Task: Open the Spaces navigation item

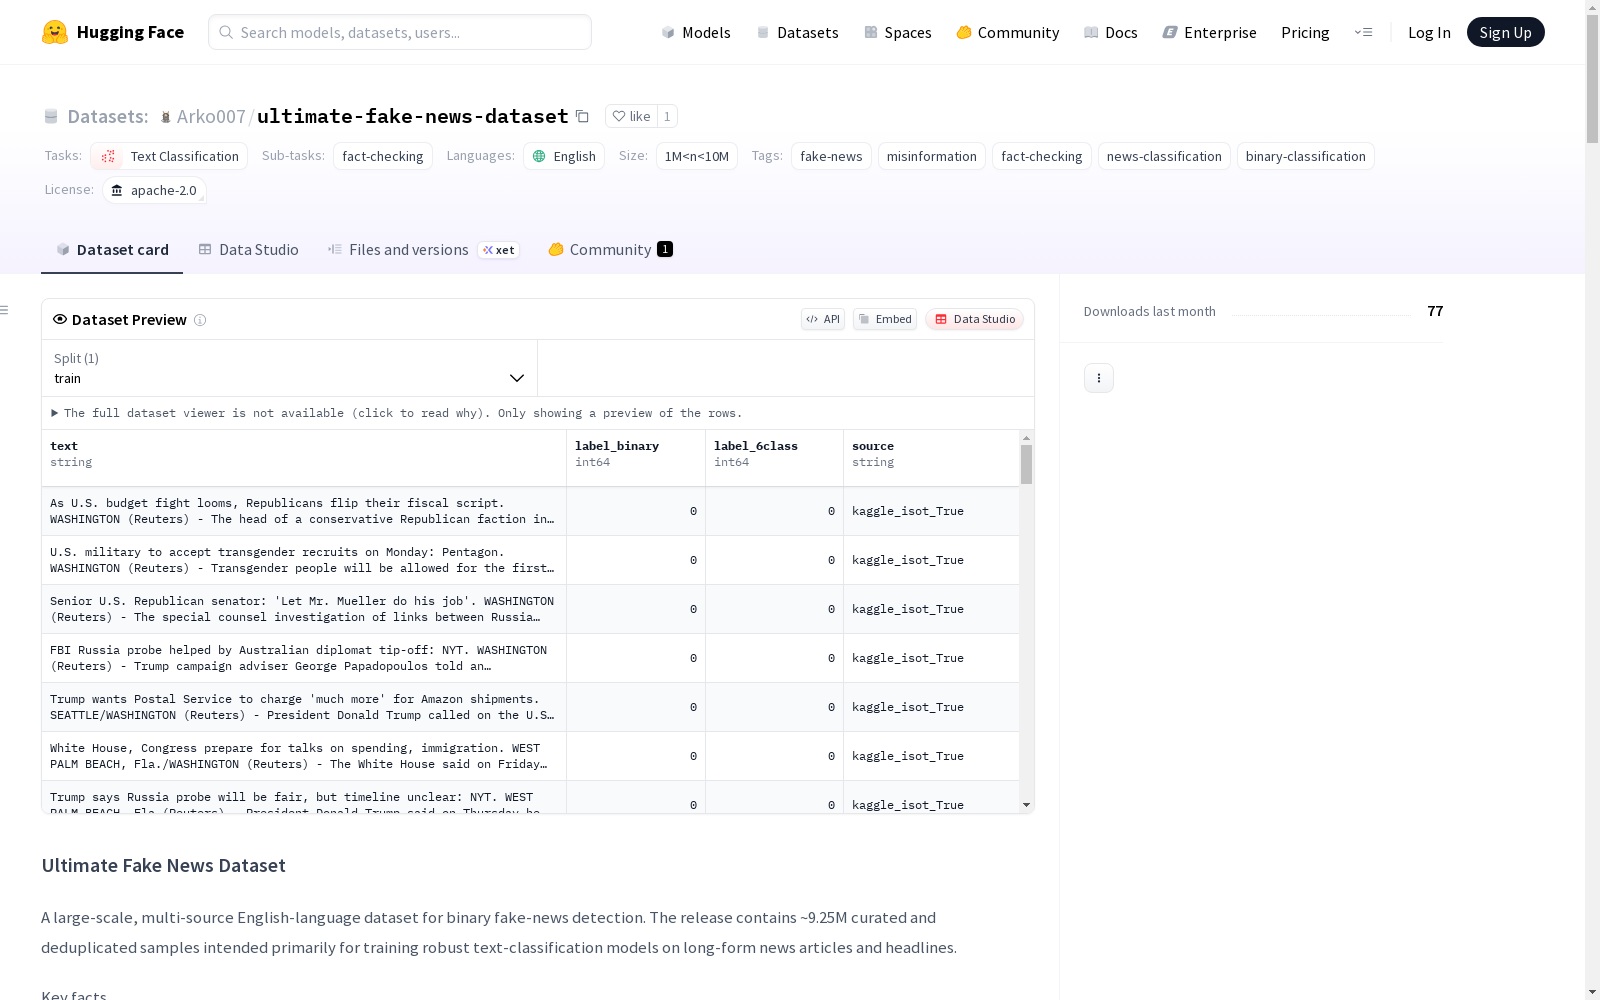Action: (898, 32)
